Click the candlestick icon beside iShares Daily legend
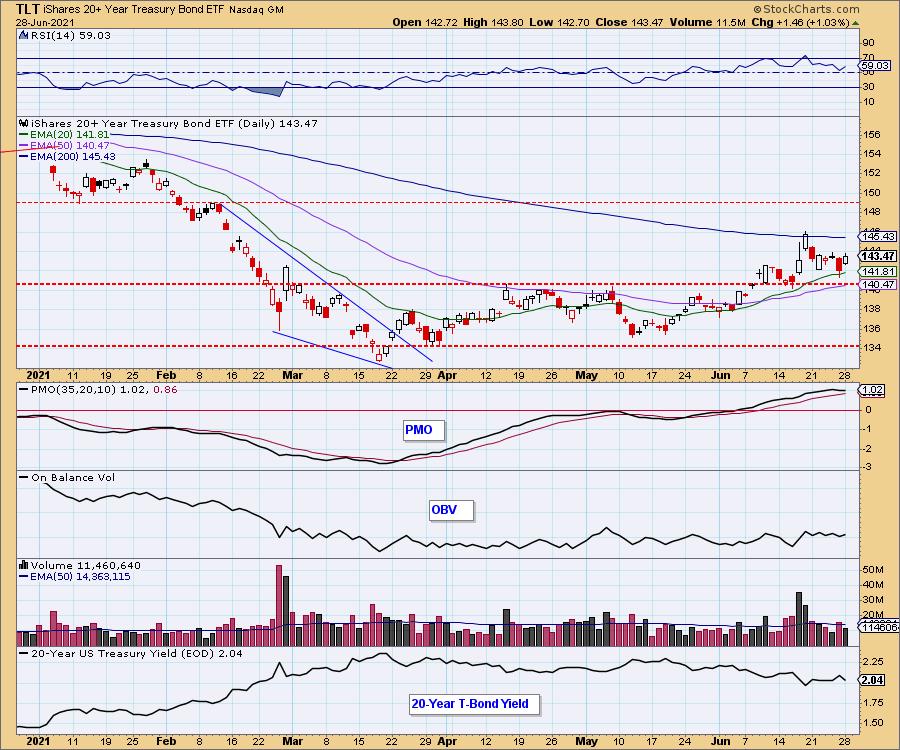This screenshot has height=750, width=900. (24, 123)
